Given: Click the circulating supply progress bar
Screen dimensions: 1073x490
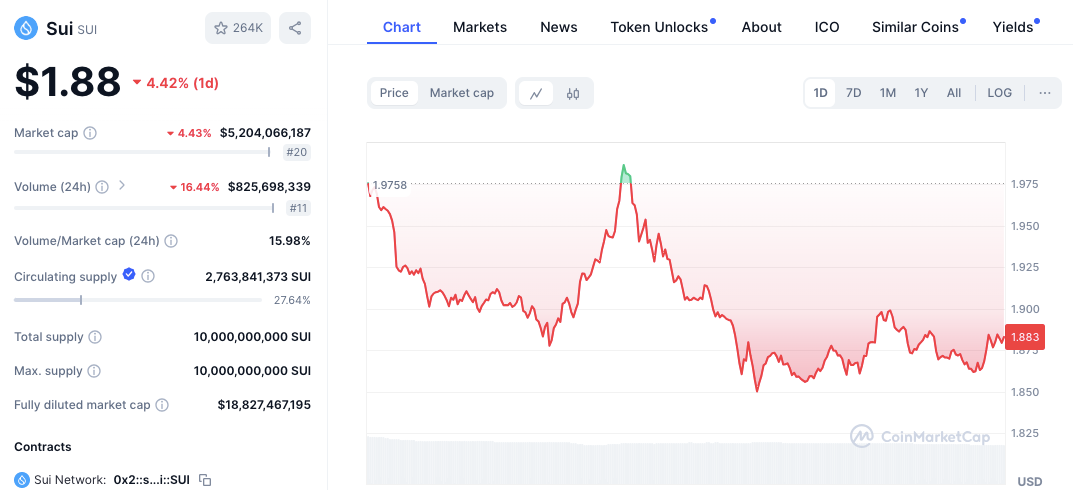Looking at the screenshot, I should (138, 300).
